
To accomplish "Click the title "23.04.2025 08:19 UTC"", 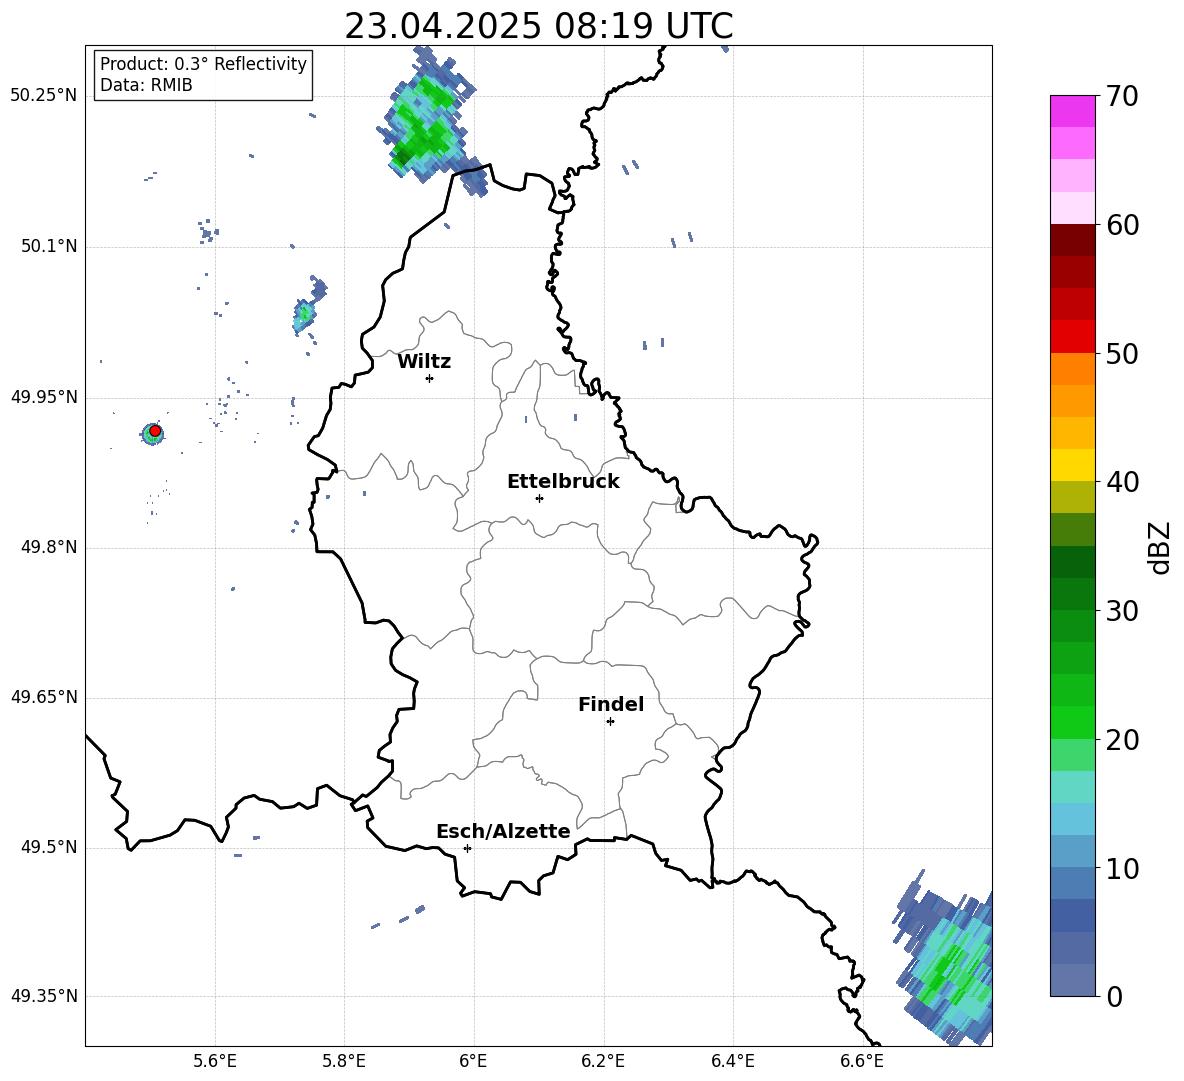I will [x=538, y=26].
